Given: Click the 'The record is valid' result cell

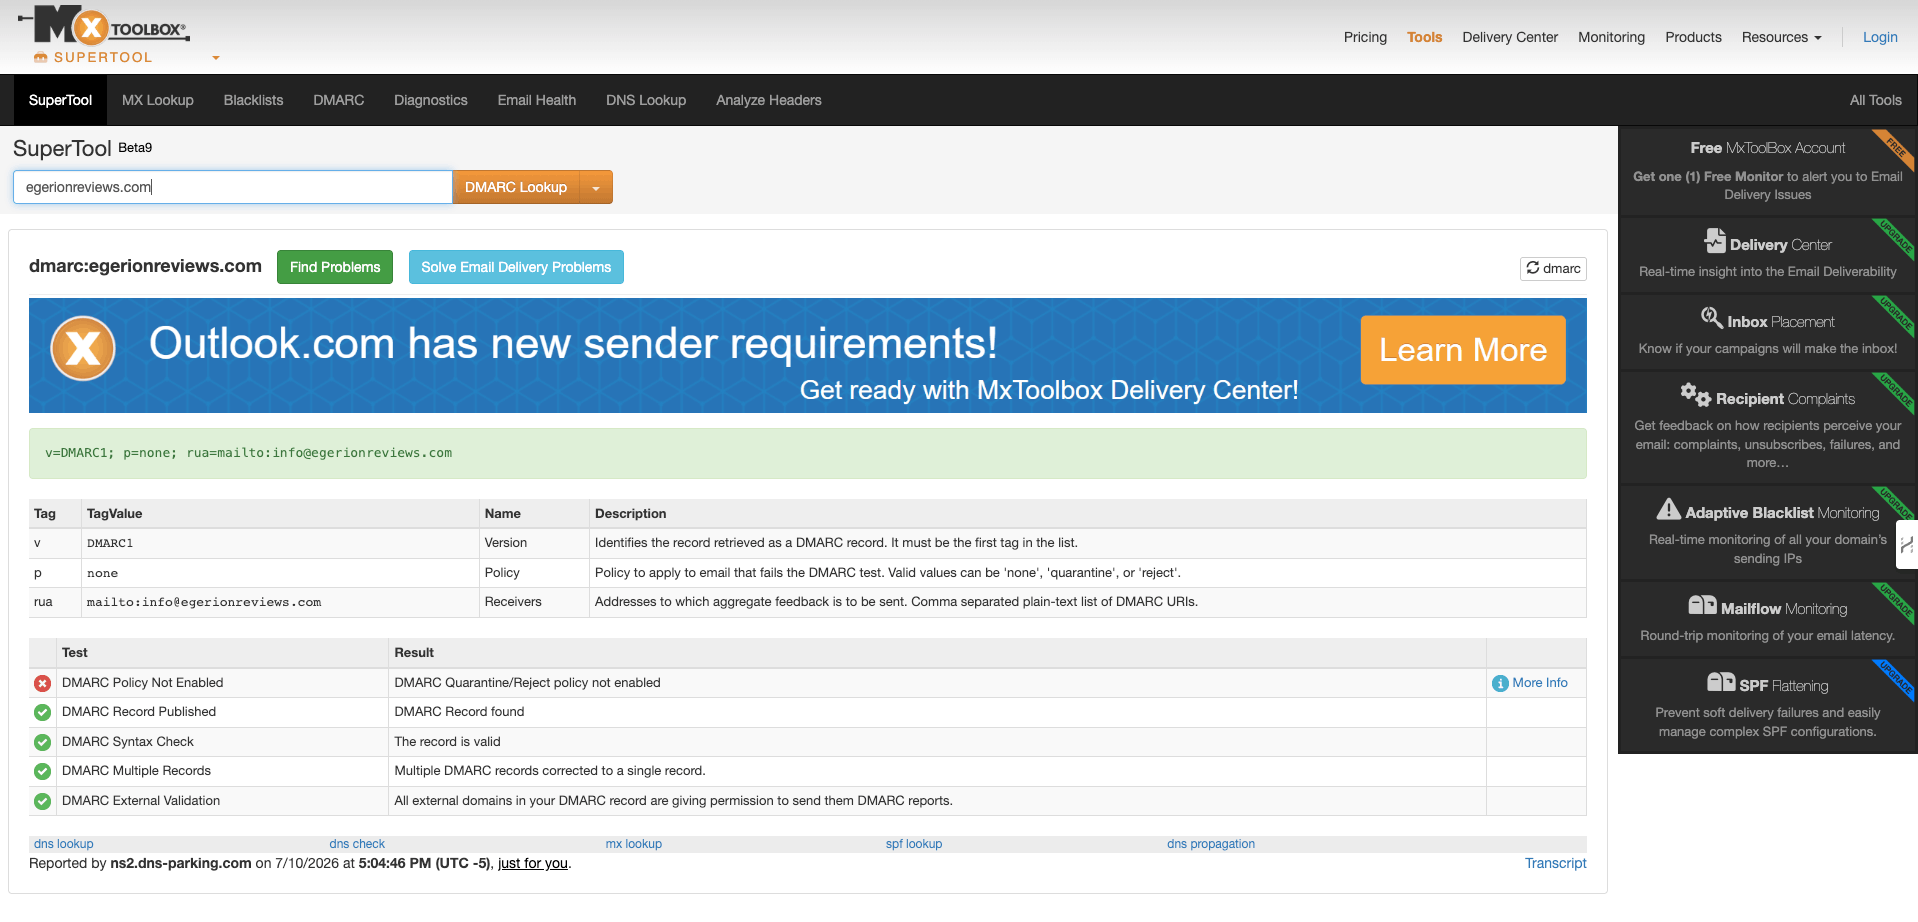Looking at the screenshot, I should (x=936, y=742).
